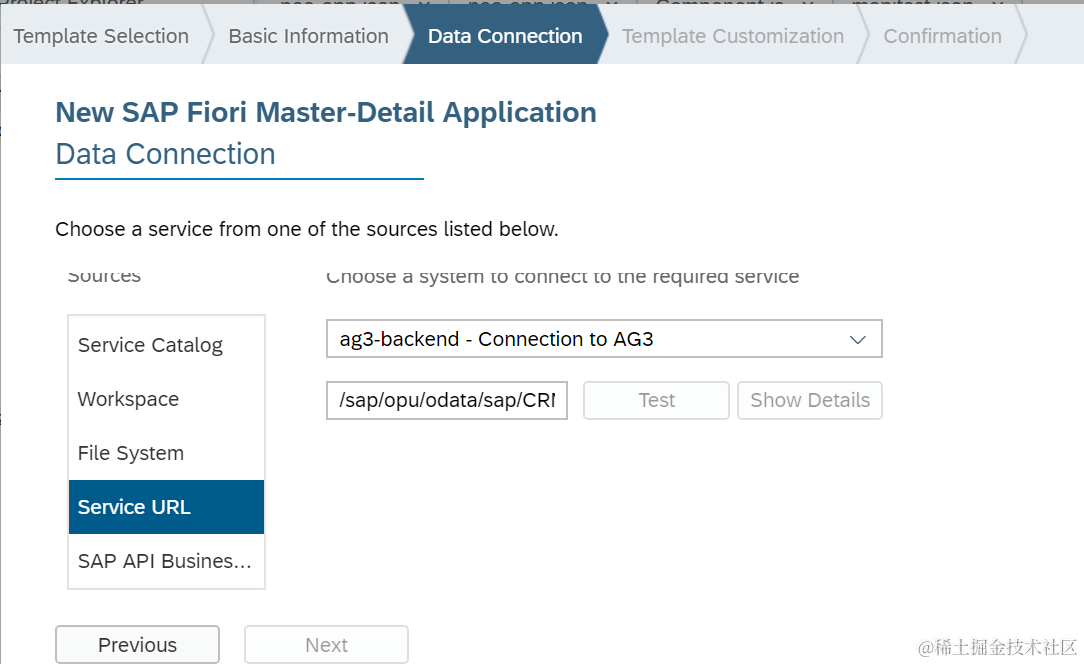
Task: Click the Show Details button
Action: point(810,400)
